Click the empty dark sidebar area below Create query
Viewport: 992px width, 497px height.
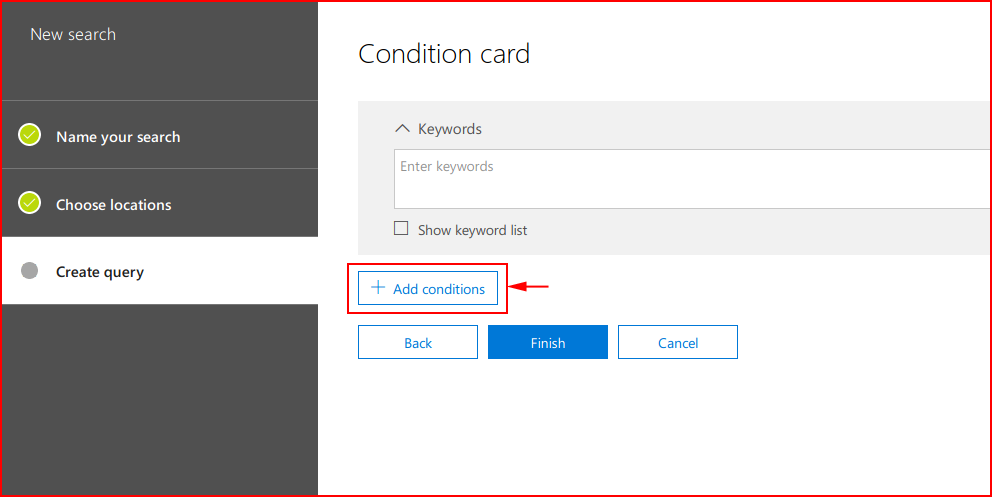click(160, 398)
